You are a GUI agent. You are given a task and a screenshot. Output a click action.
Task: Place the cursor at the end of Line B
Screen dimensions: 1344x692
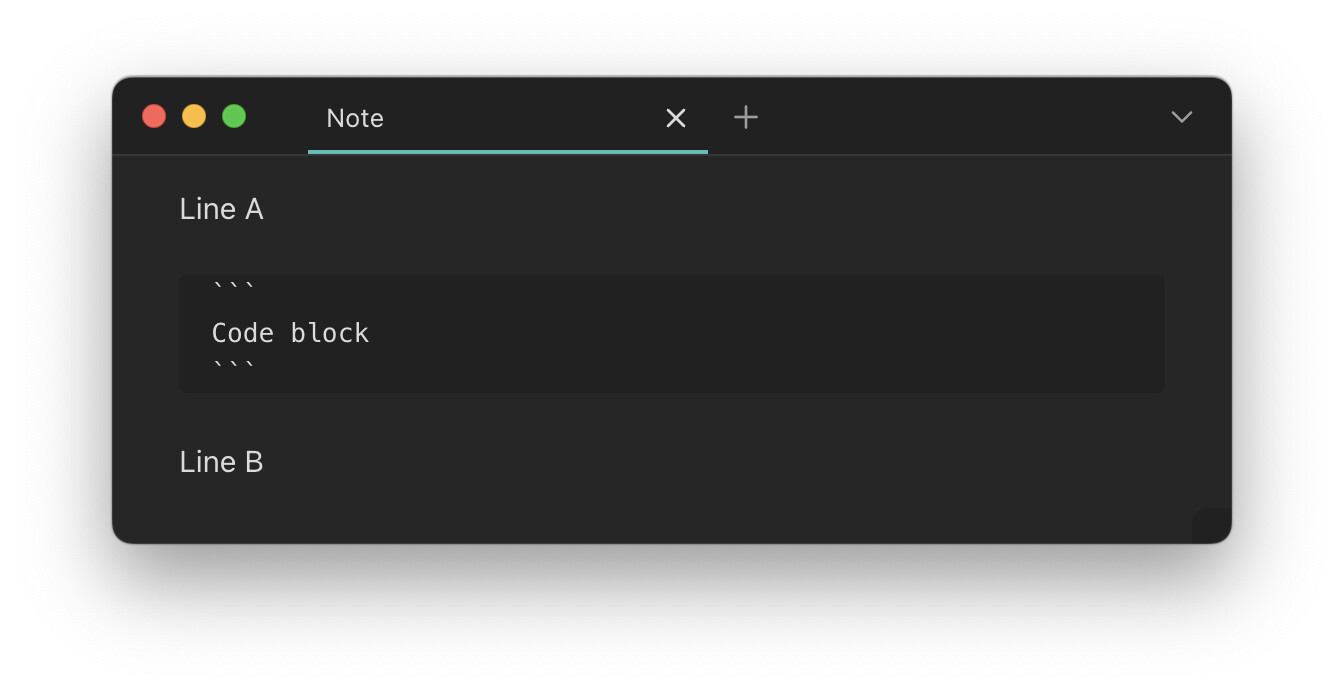[x=265, y=462]
